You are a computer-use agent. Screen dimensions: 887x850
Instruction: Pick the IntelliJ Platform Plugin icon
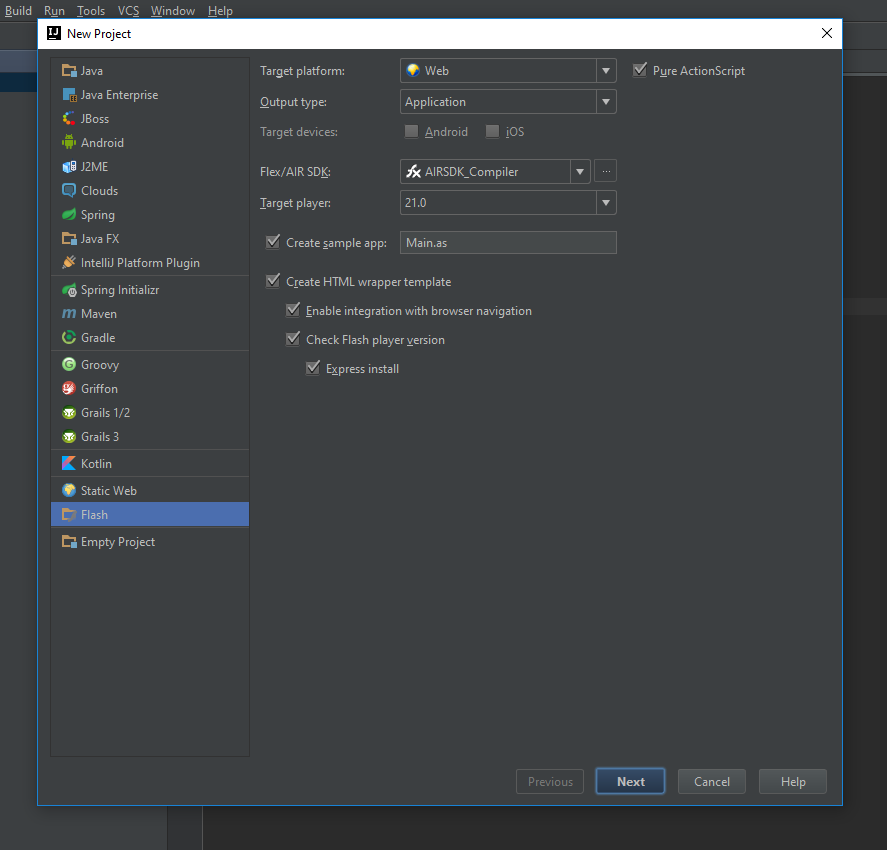point(69,262)
